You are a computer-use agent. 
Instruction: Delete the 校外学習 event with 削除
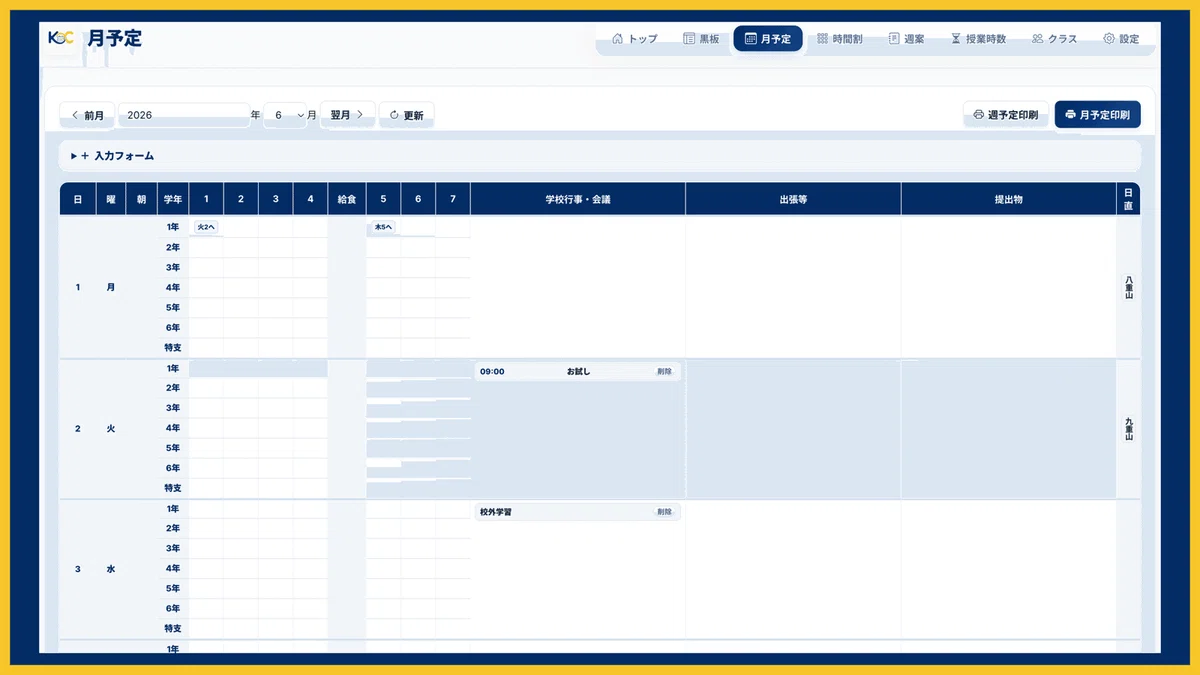tap(665, 512)
